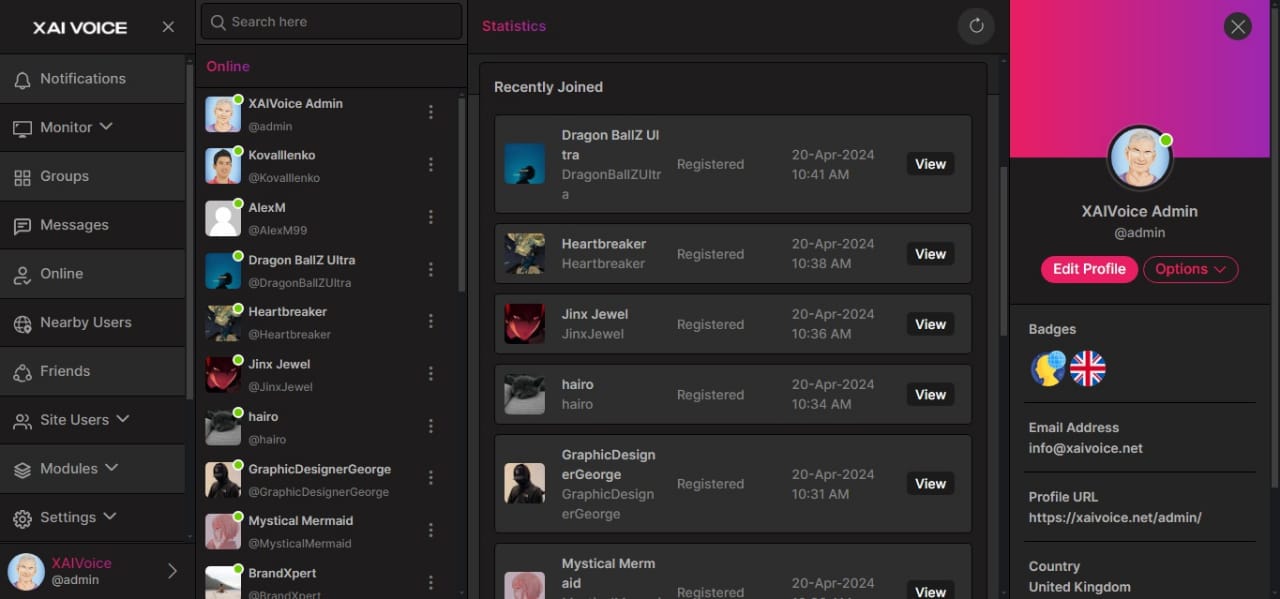Viewport: 1280px width, 599px height.
Task: Click AlexM's avatar in online list
Action: (x=223, y=218)
